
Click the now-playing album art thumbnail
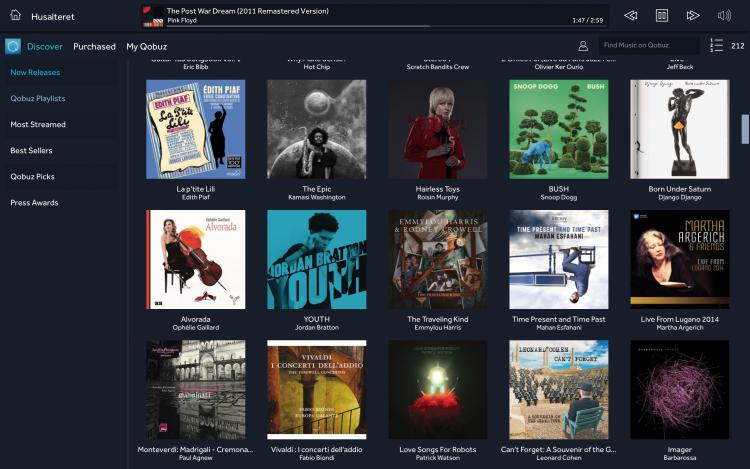pos(154,16)
